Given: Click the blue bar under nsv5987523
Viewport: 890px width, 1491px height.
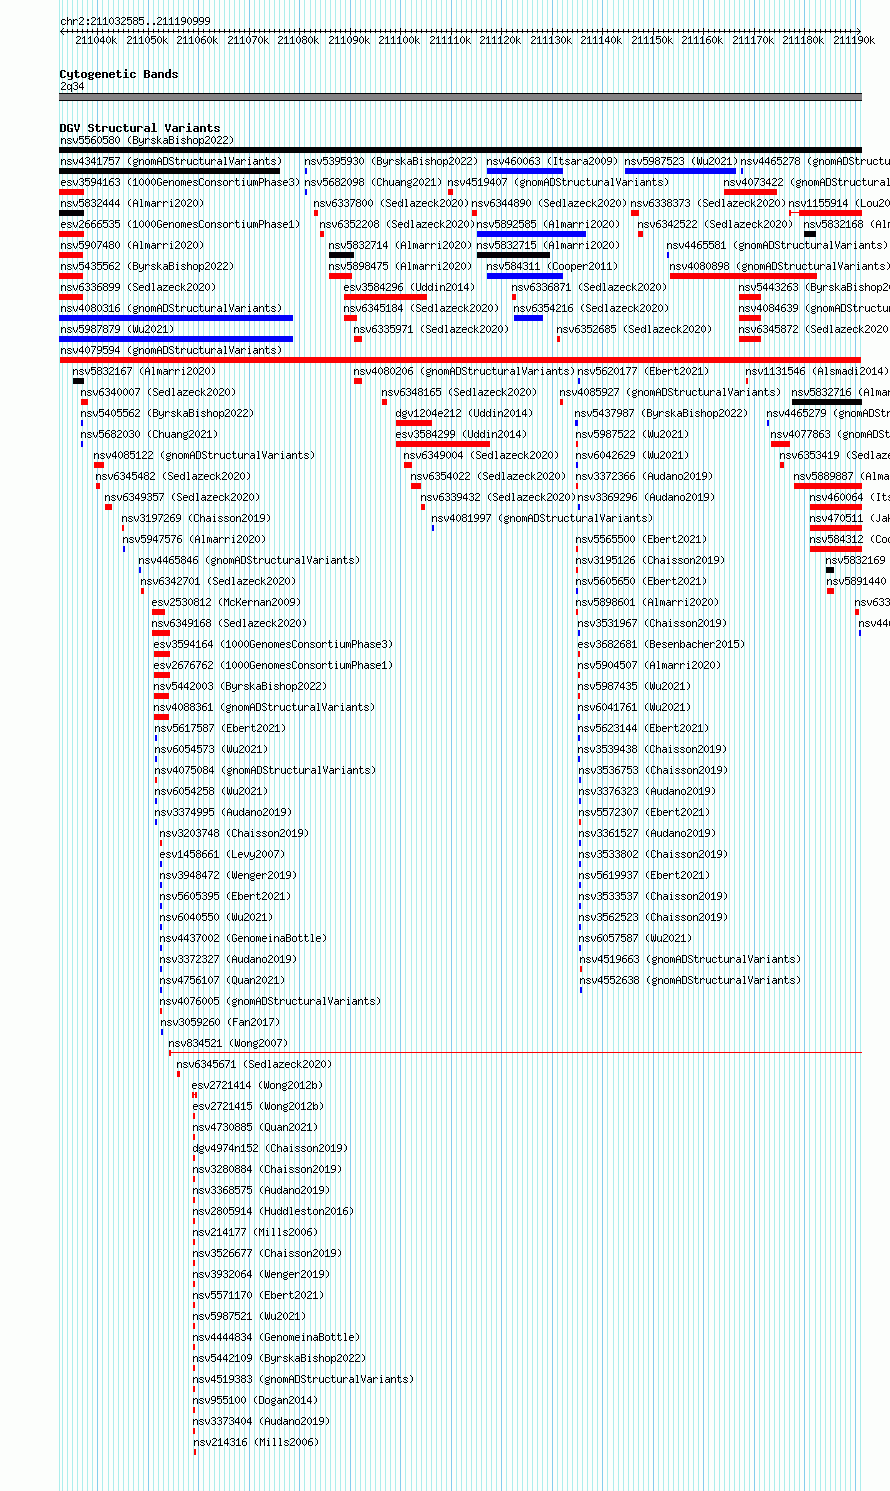Looking at the screenshot, I should (680, 171).
